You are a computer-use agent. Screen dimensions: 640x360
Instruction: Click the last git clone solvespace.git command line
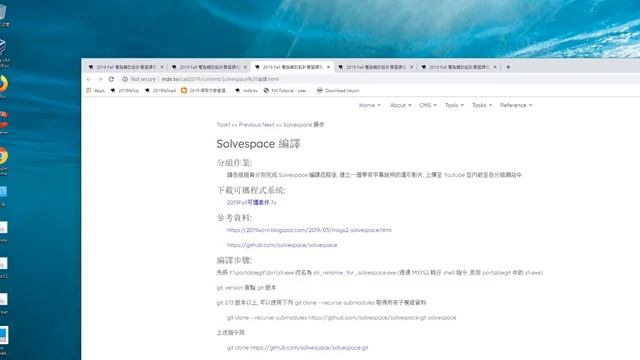point(298,348)
